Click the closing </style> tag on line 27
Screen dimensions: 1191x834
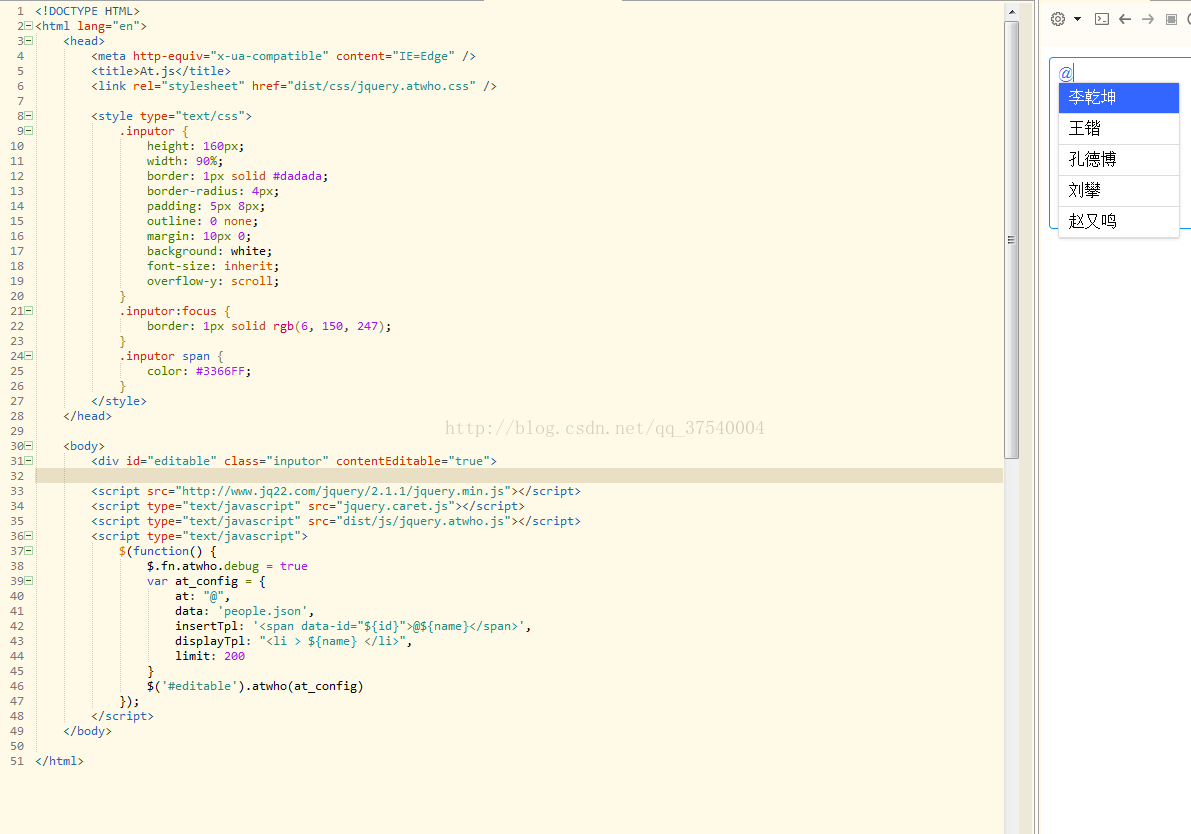(x=118, y=401)
